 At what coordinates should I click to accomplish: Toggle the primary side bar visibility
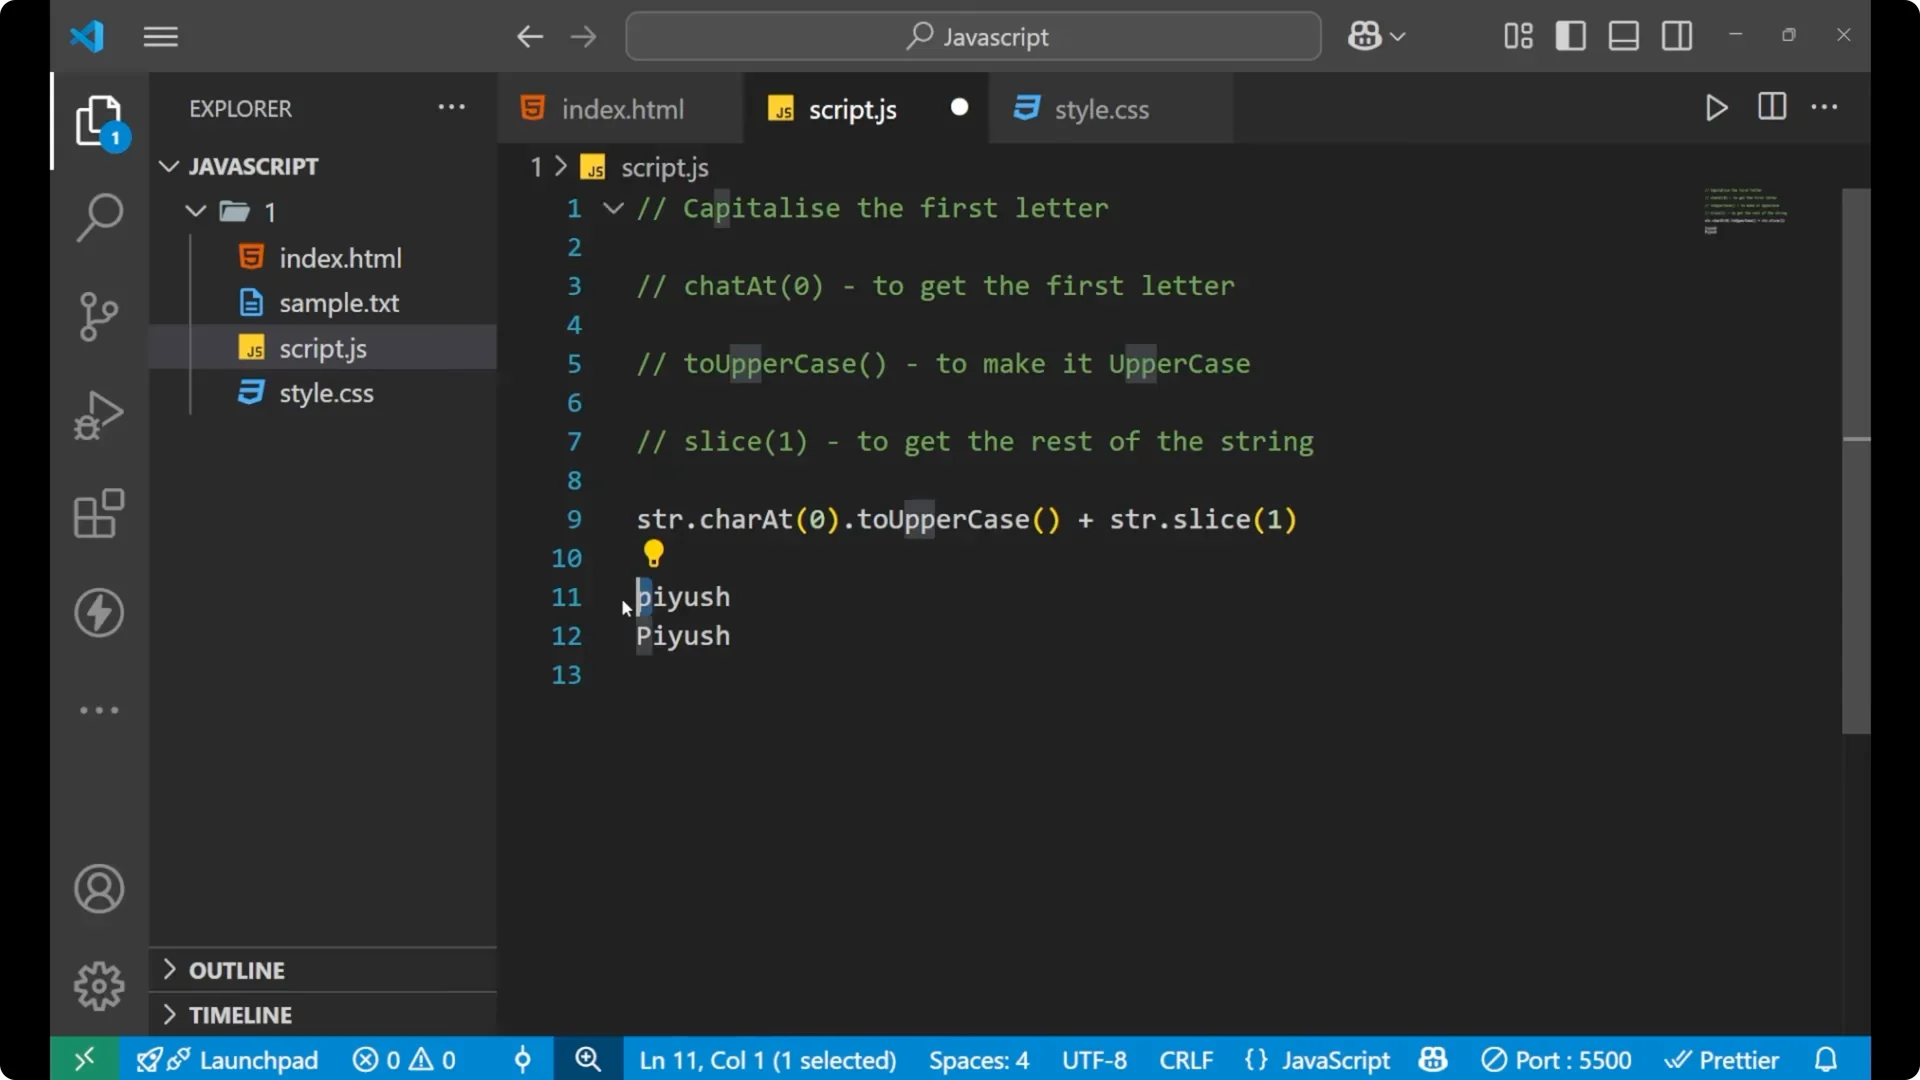pyautogui.click(x=1570, y=36)
